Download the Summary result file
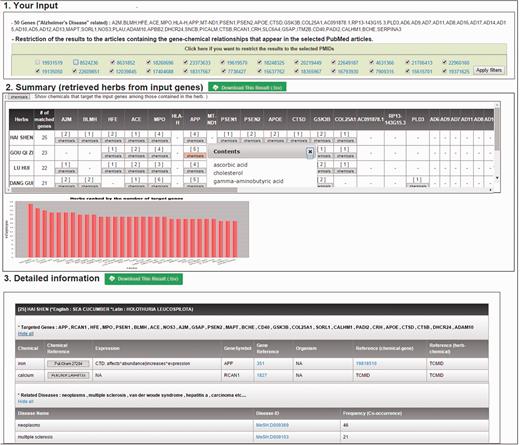The height and width of the screenshot is (445, 520). [247, 87]
